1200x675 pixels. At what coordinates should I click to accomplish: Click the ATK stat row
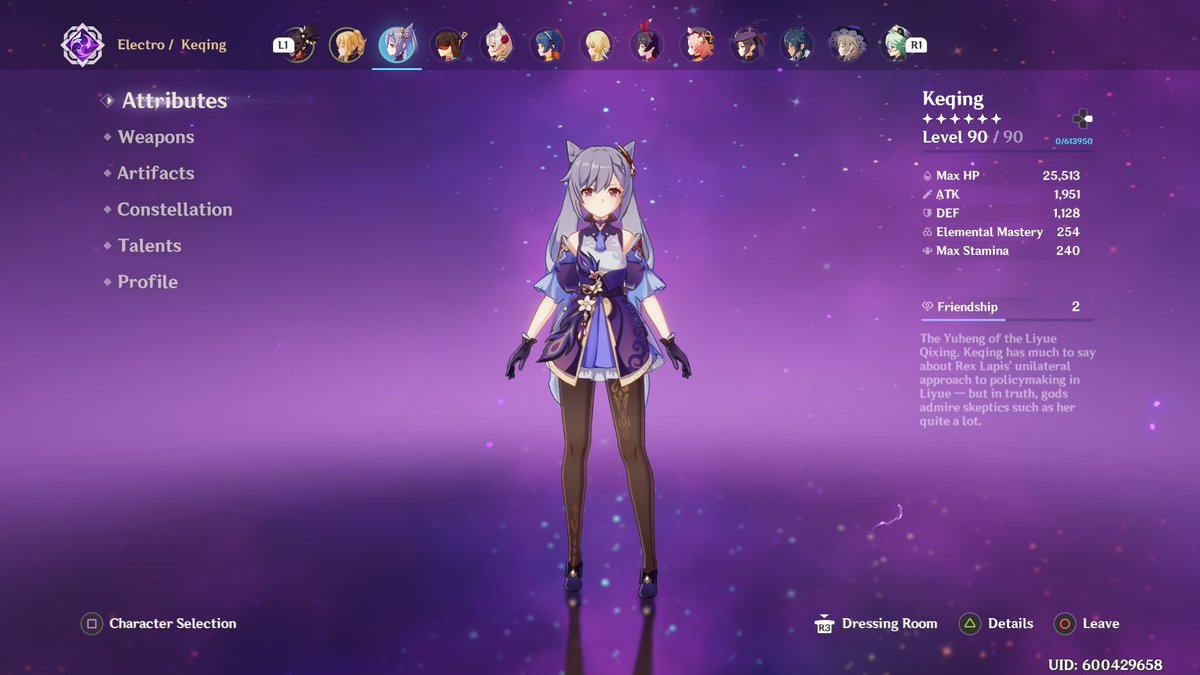click(x=1001, y=194)
